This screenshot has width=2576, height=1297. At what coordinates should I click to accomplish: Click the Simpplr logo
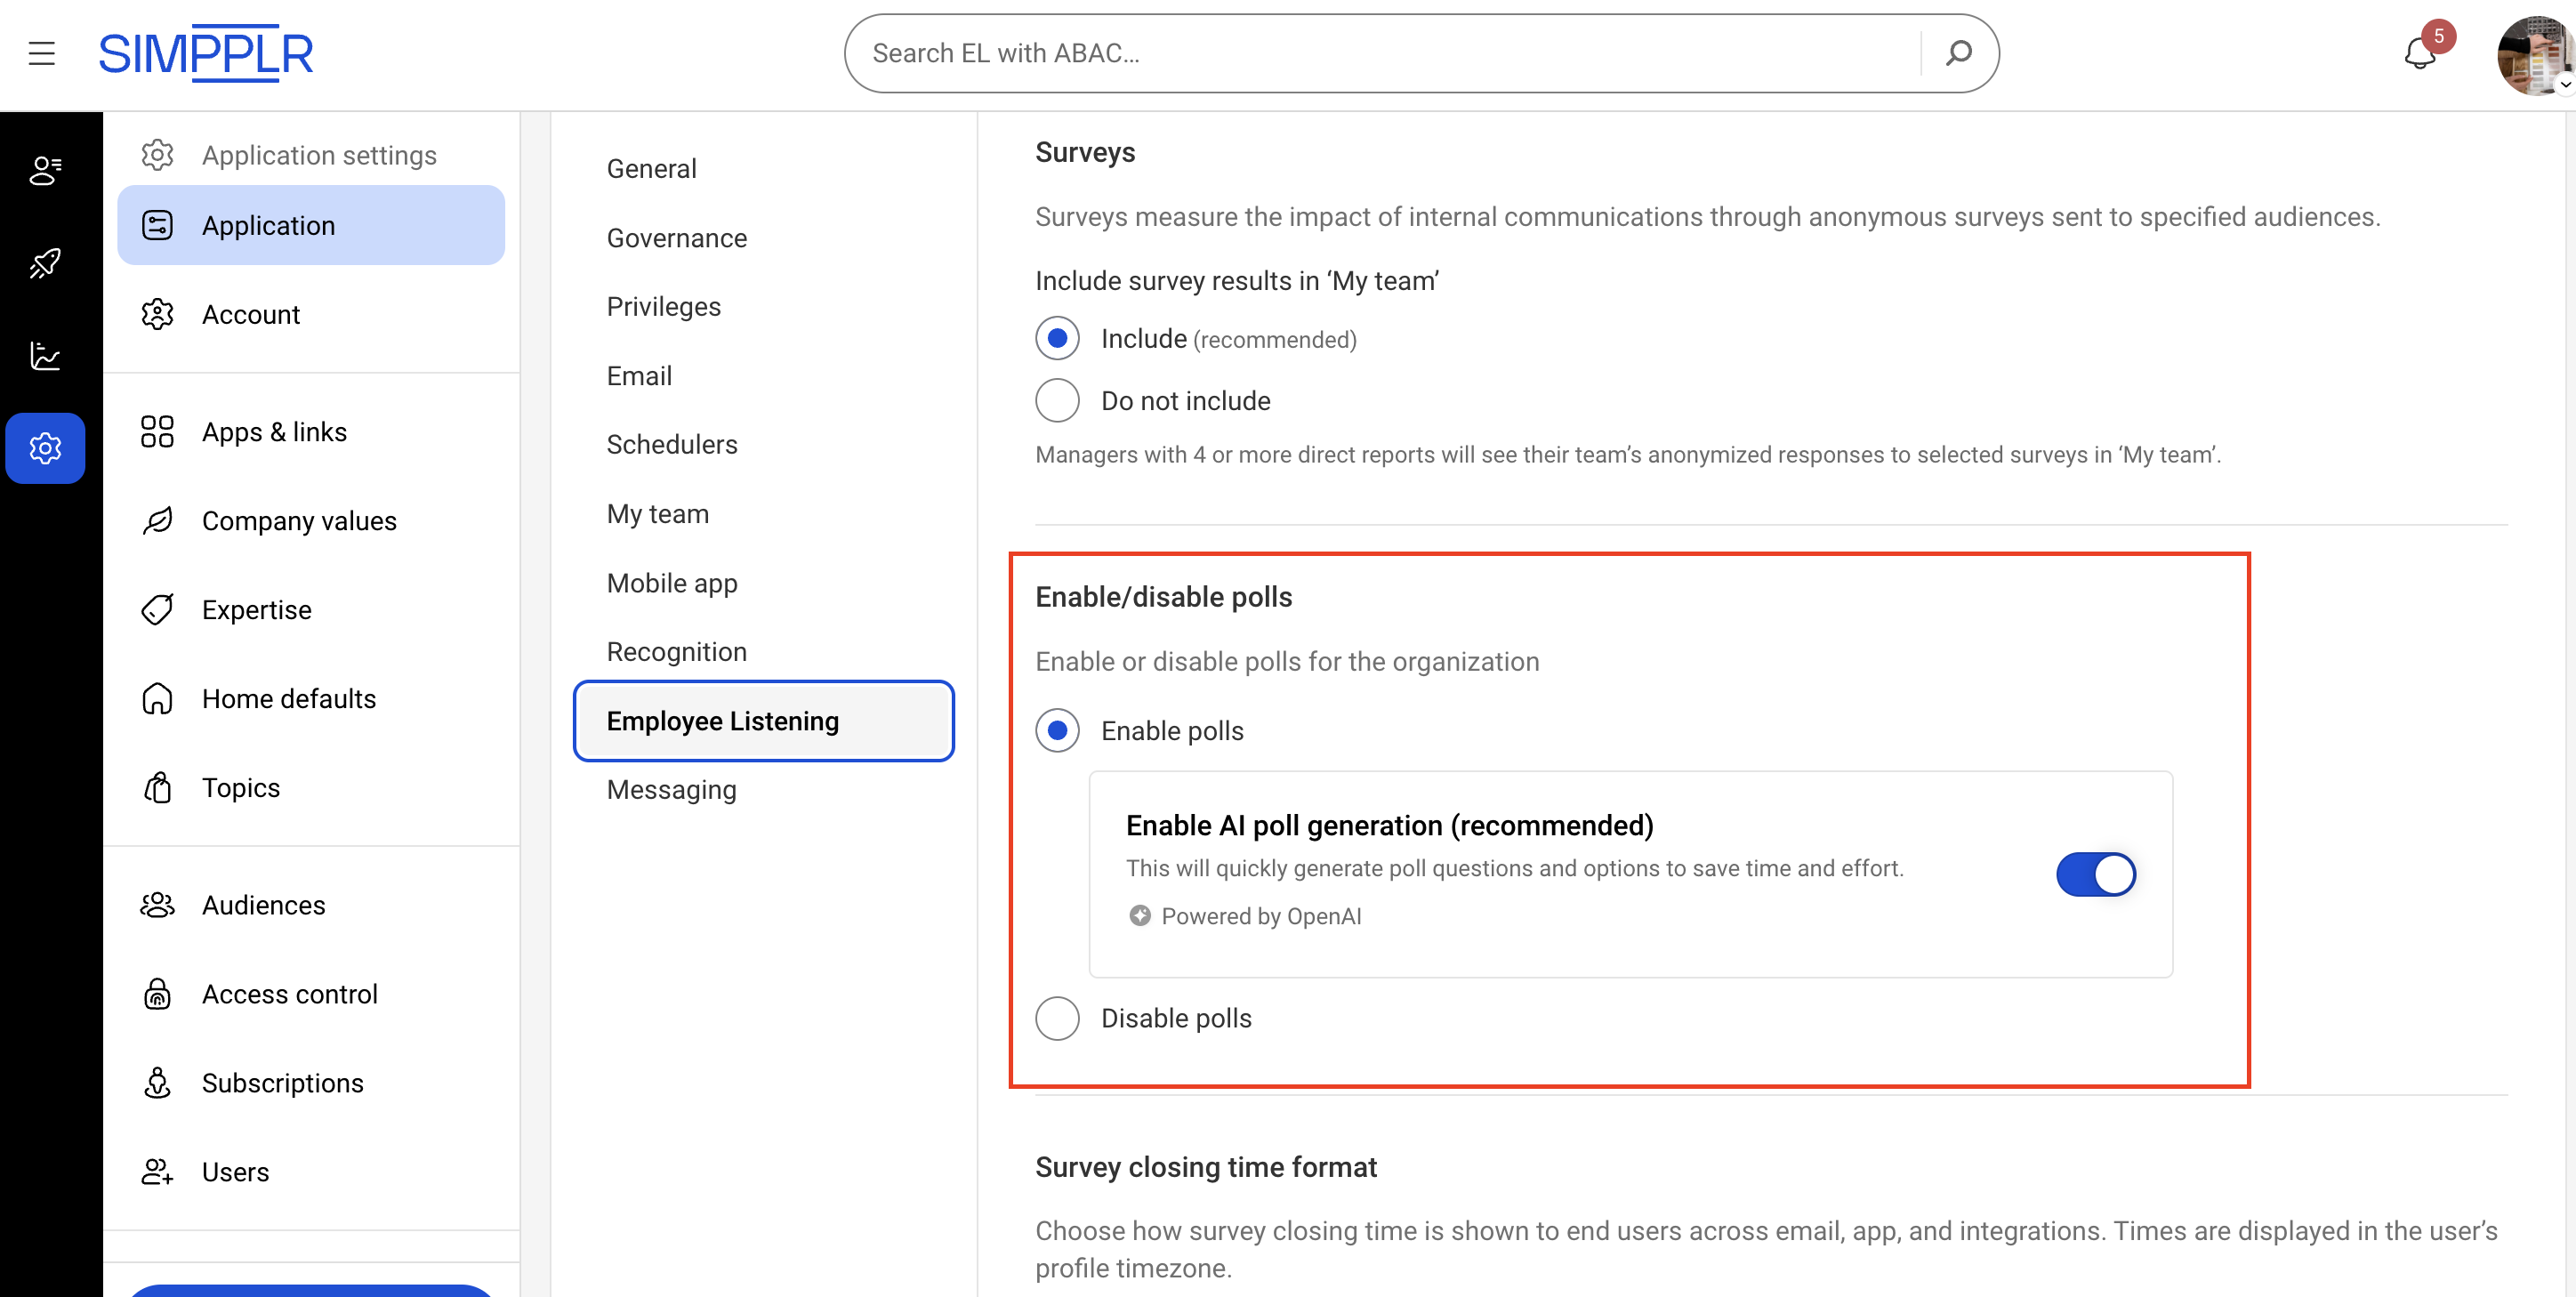206,53
